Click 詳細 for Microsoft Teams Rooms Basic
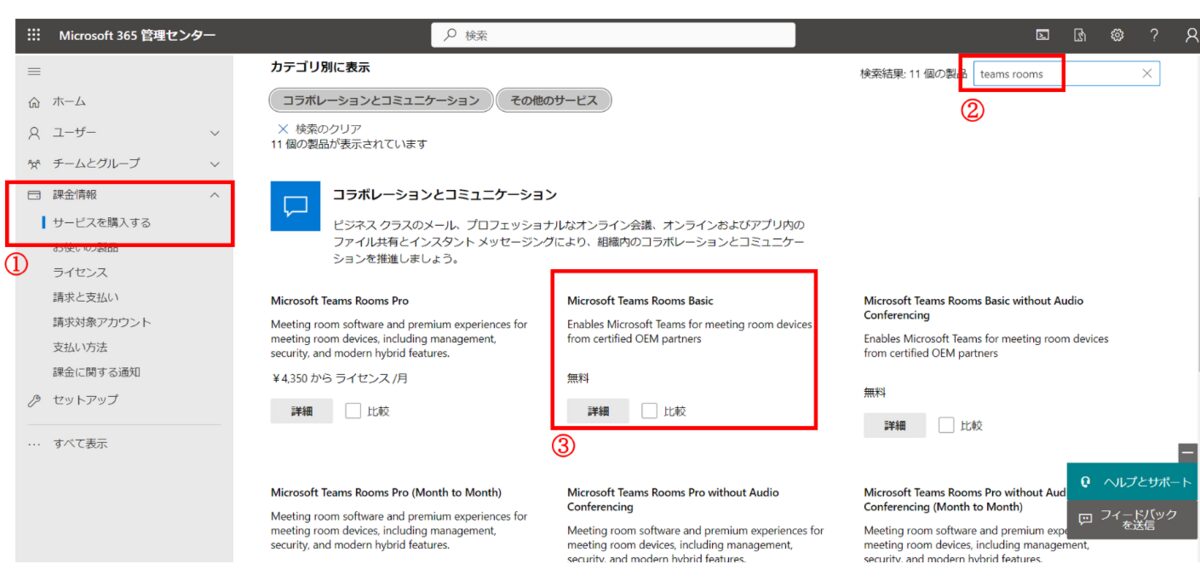The image size is (1200, 581). point(598,411)
